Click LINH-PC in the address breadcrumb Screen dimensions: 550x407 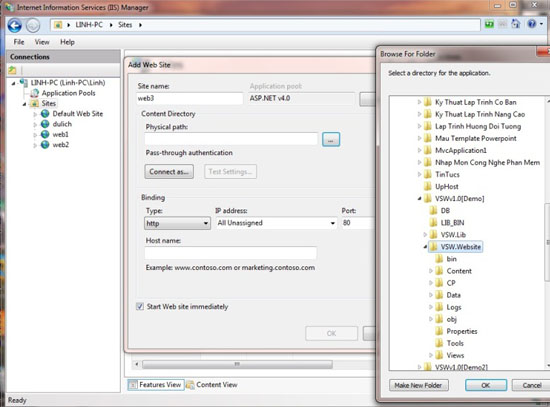pyautogui.click(x=89, y=25)
